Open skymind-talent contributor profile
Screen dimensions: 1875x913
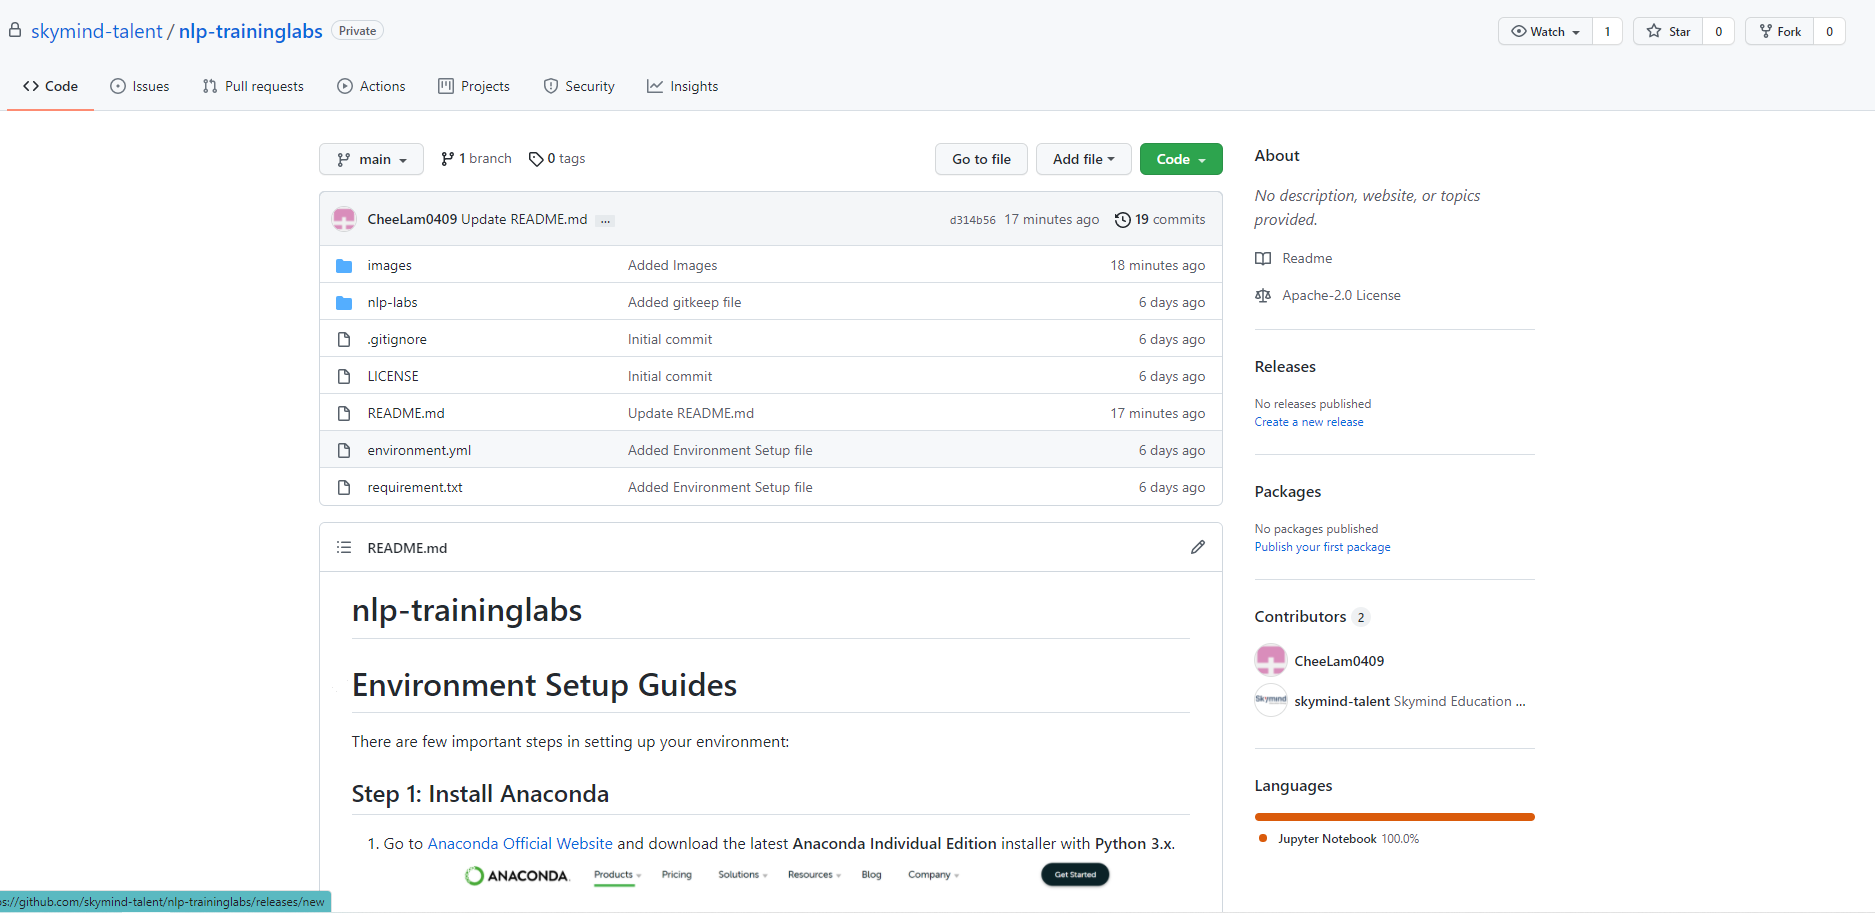tap(1342, 701)
